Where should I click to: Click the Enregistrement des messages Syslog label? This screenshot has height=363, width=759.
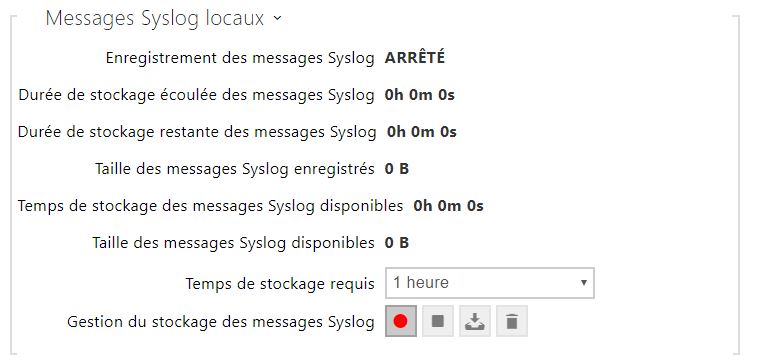tap(240, 58)
